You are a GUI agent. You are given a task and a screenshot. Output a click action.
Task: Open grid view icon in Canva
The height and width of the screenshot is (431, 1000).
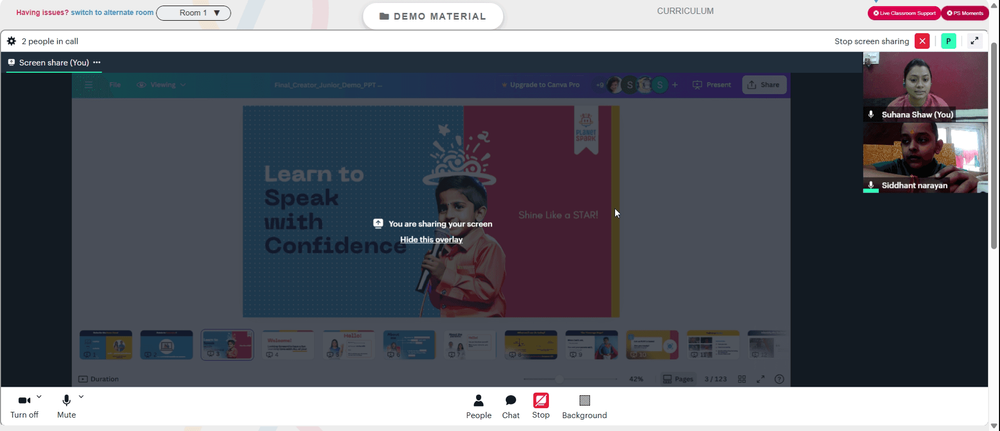pyautogui.click(x=742, y=379)
